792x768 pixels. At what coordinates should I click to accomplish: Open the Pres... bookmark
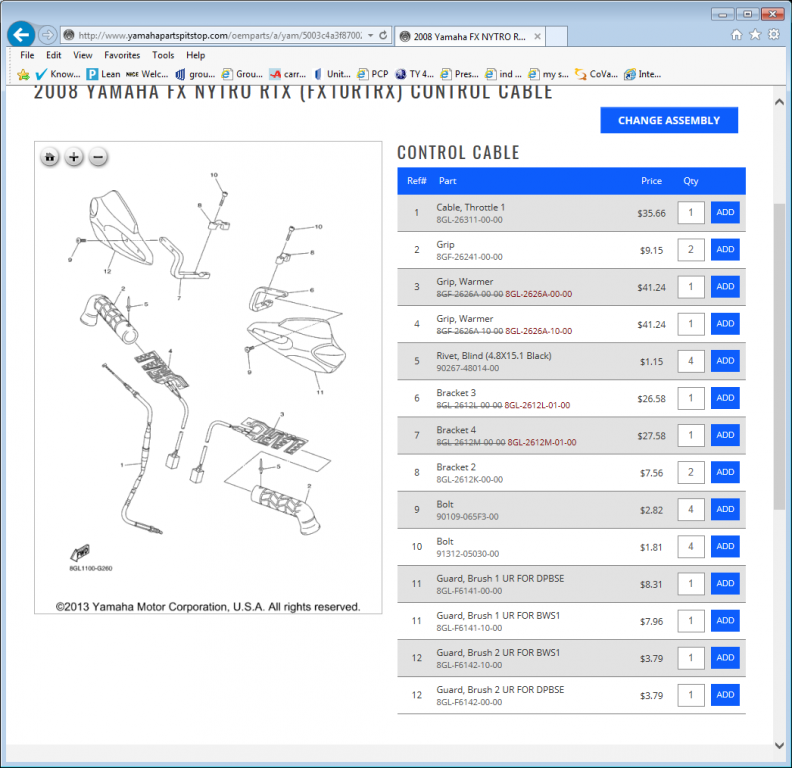[x=460, y=74]
